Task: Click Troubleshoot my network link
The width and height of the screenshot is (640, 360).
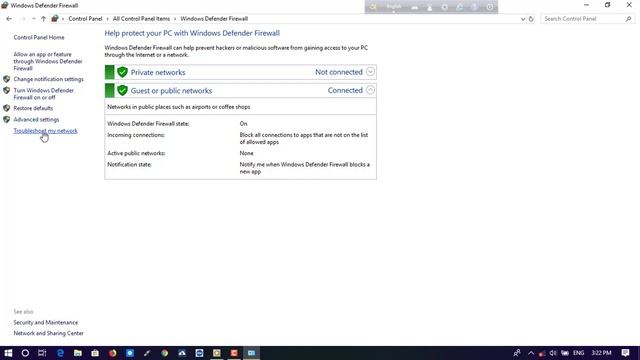Action: pos(46,131)
